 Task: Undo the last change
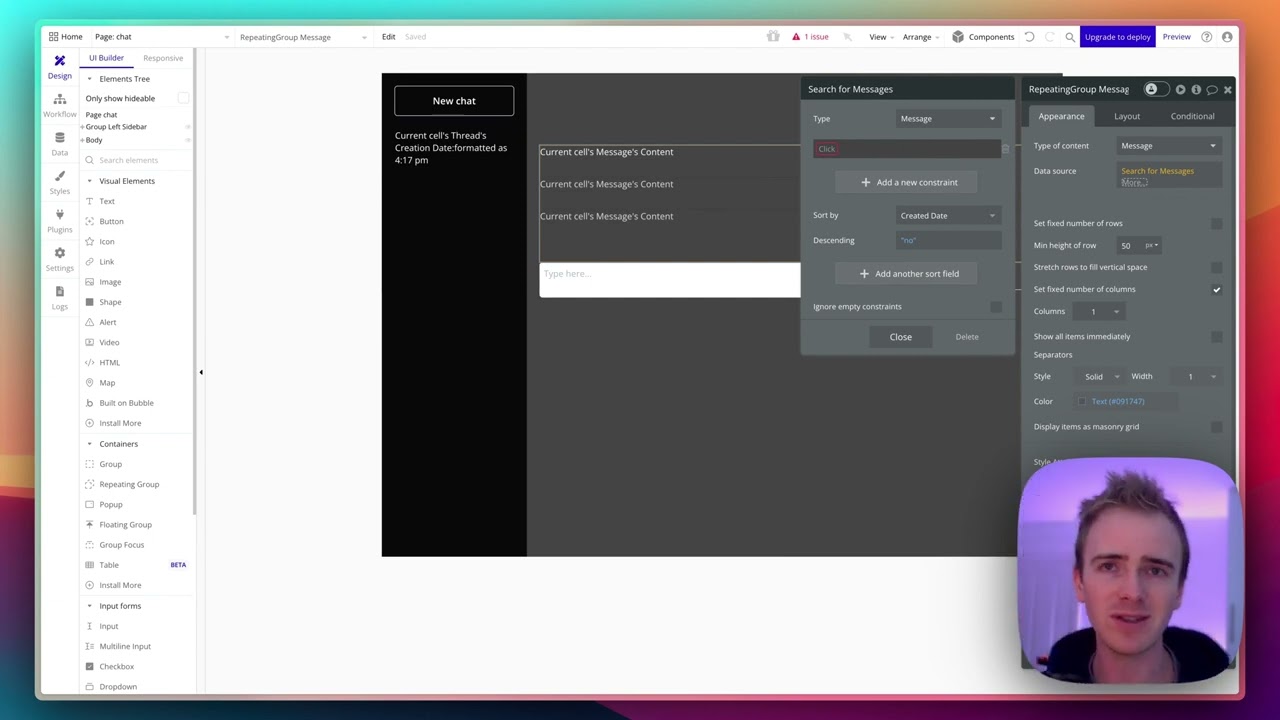1029,37
